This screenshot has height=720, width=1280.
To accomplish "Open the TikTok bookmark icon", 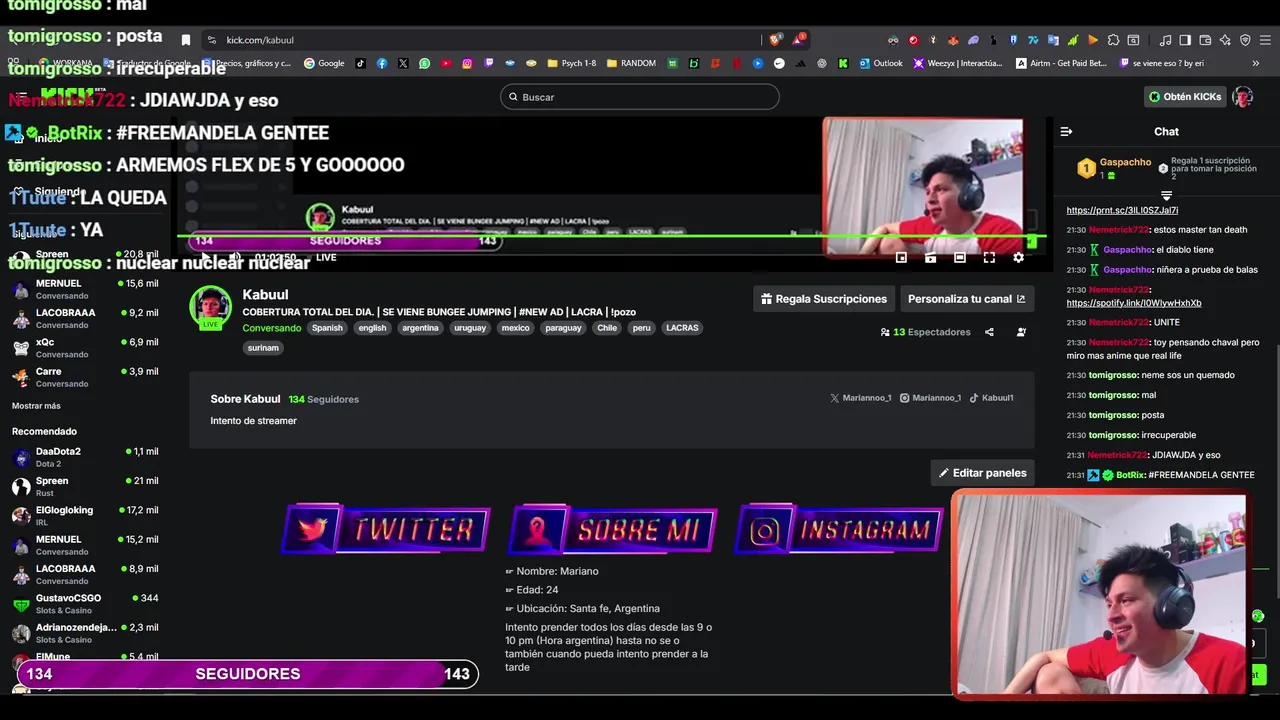I will pyautogui.click(x=360, y=63).
